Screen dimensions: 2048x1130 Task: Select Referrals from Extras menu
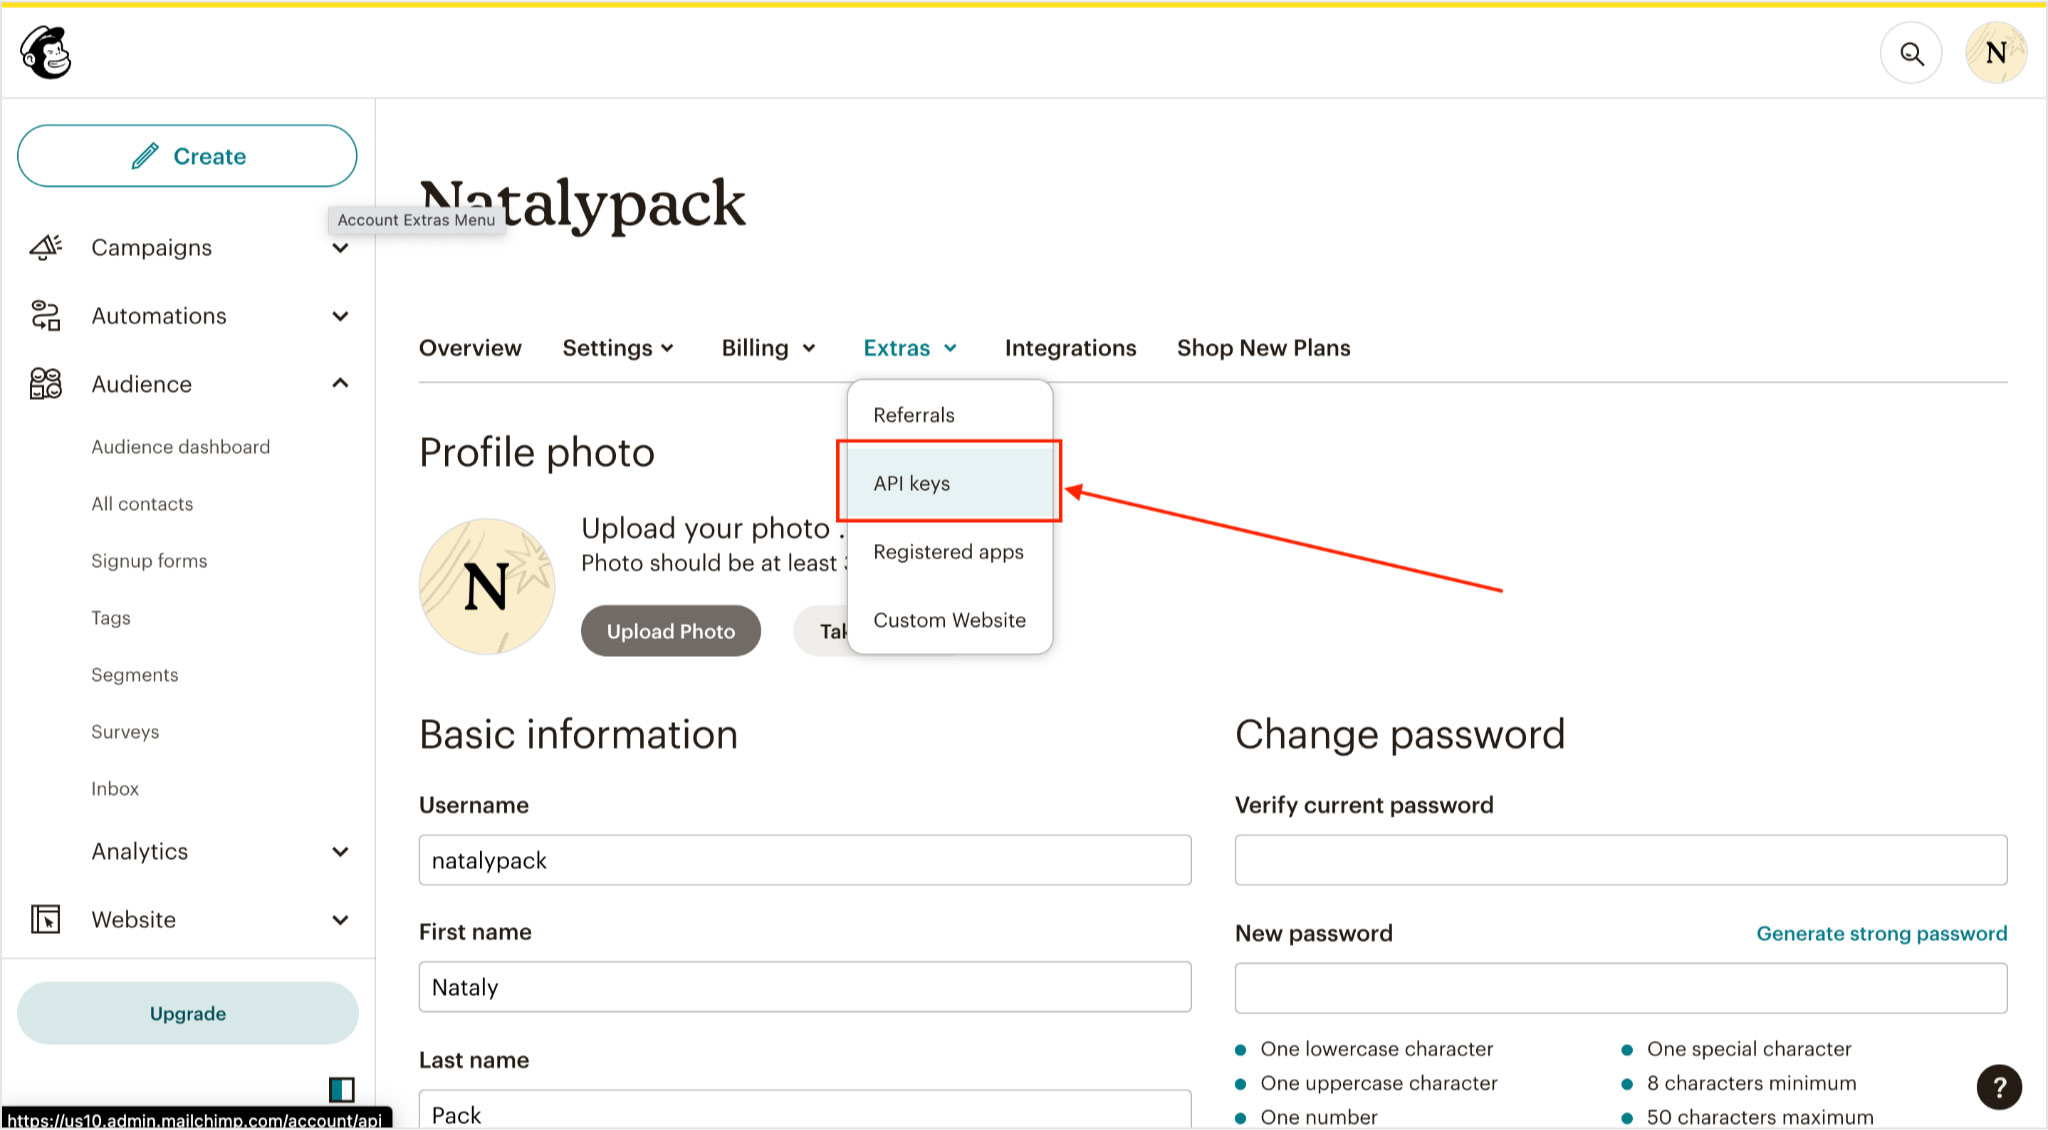click(x=950, y=415)
